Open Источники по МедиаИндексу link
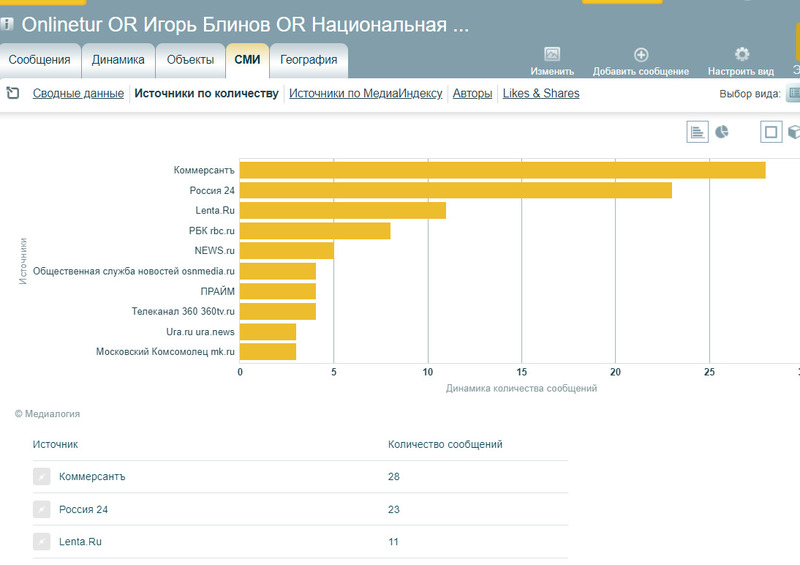Viewport: 800px width, 565px height. (x=365, y=93)
